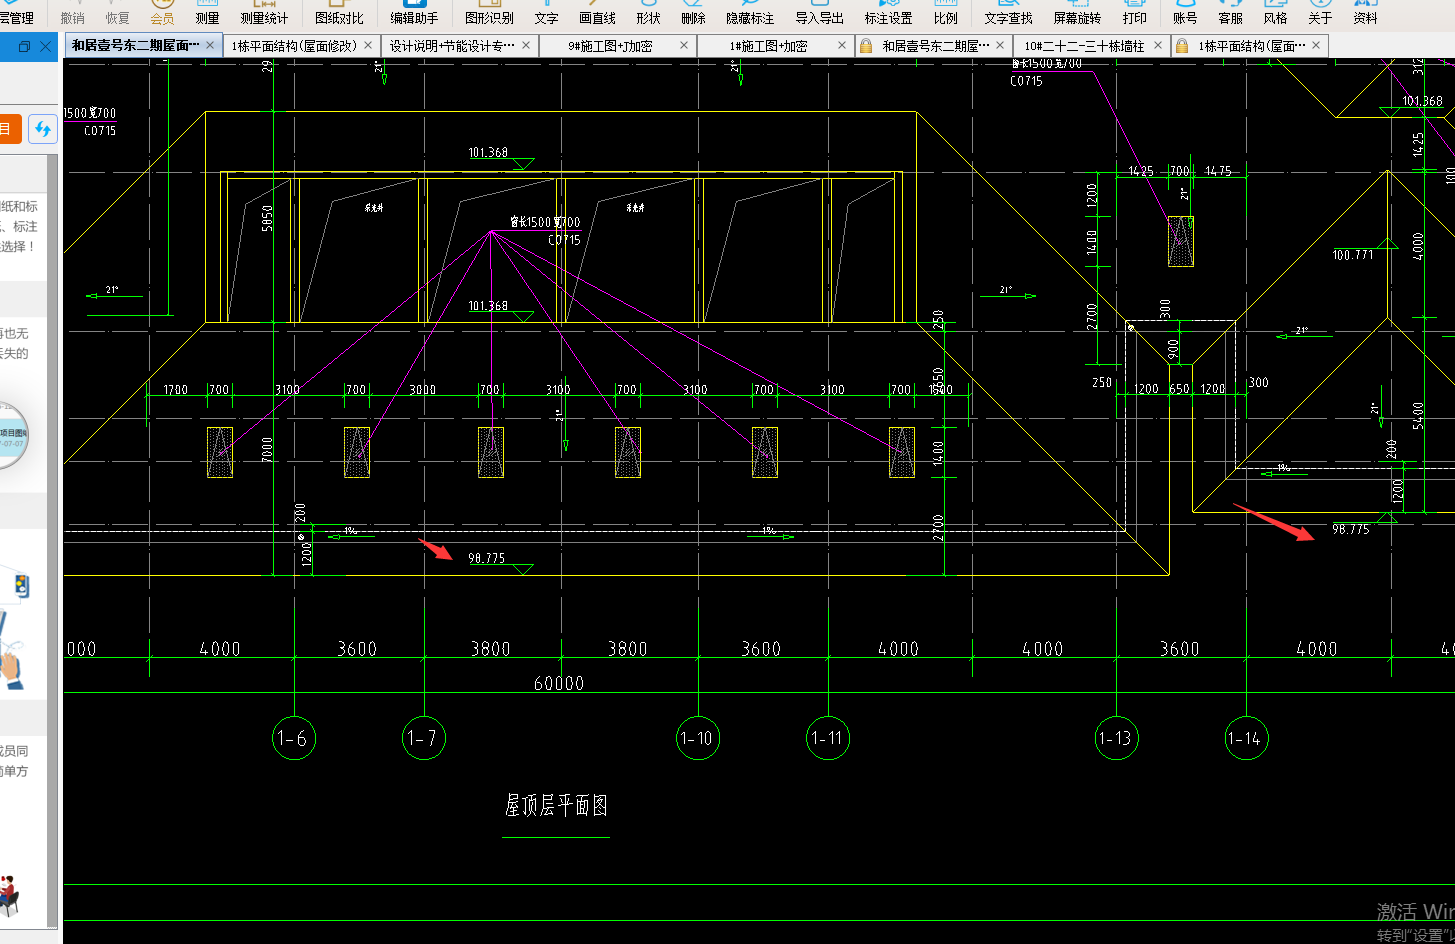
Task: Open the 风格 style settings
Action: click(1275, 13)
